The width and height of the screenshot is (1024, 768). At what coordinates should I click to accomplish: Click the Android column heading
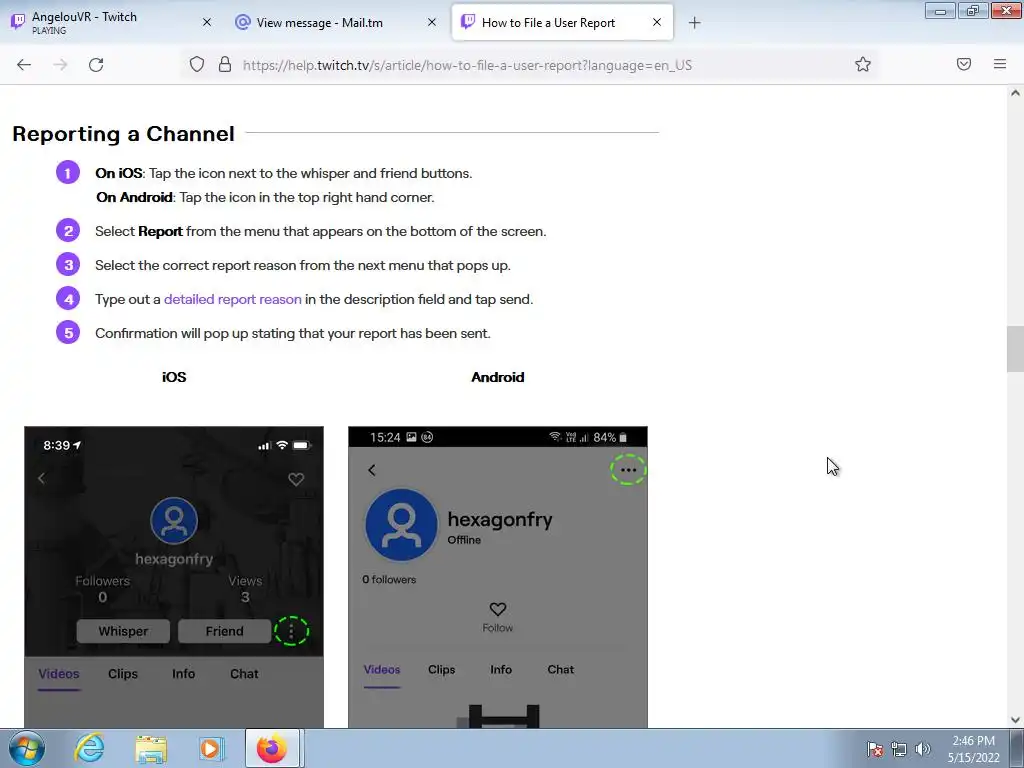point(498,377)
